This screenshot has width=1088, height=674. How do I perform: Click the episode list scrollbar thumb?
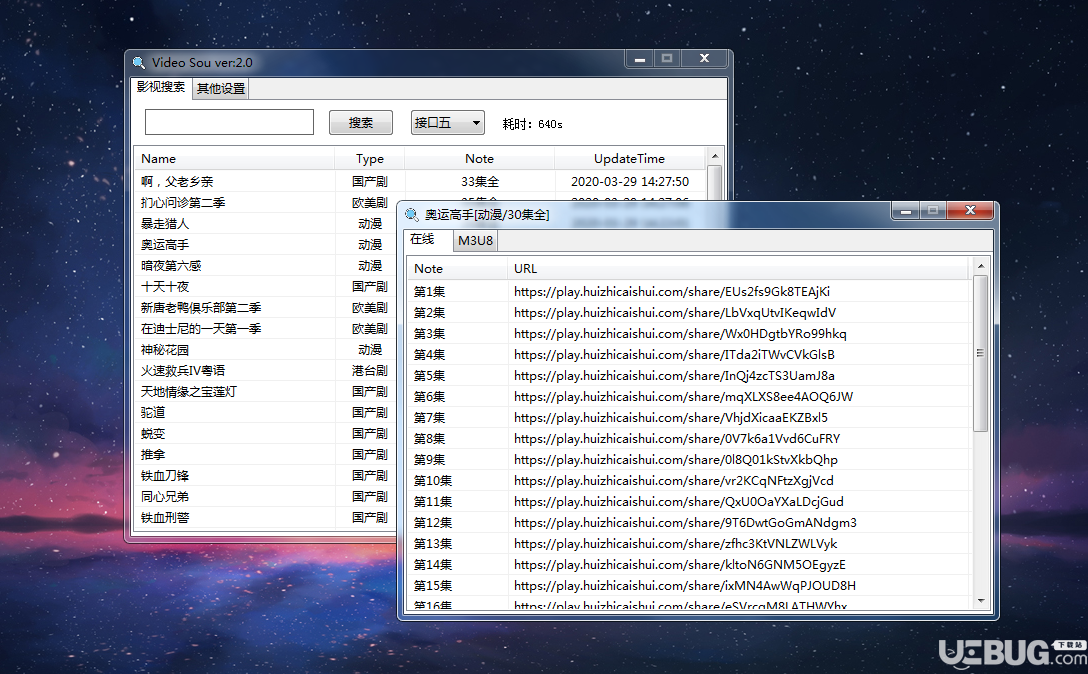pos(980,353)
